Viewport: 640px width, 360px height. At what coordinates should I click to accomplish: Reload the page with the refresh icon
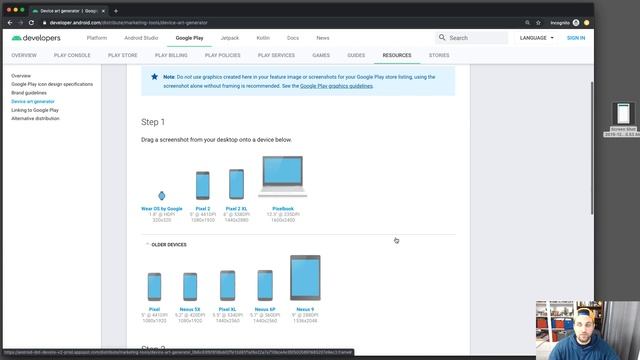(31, 23)
